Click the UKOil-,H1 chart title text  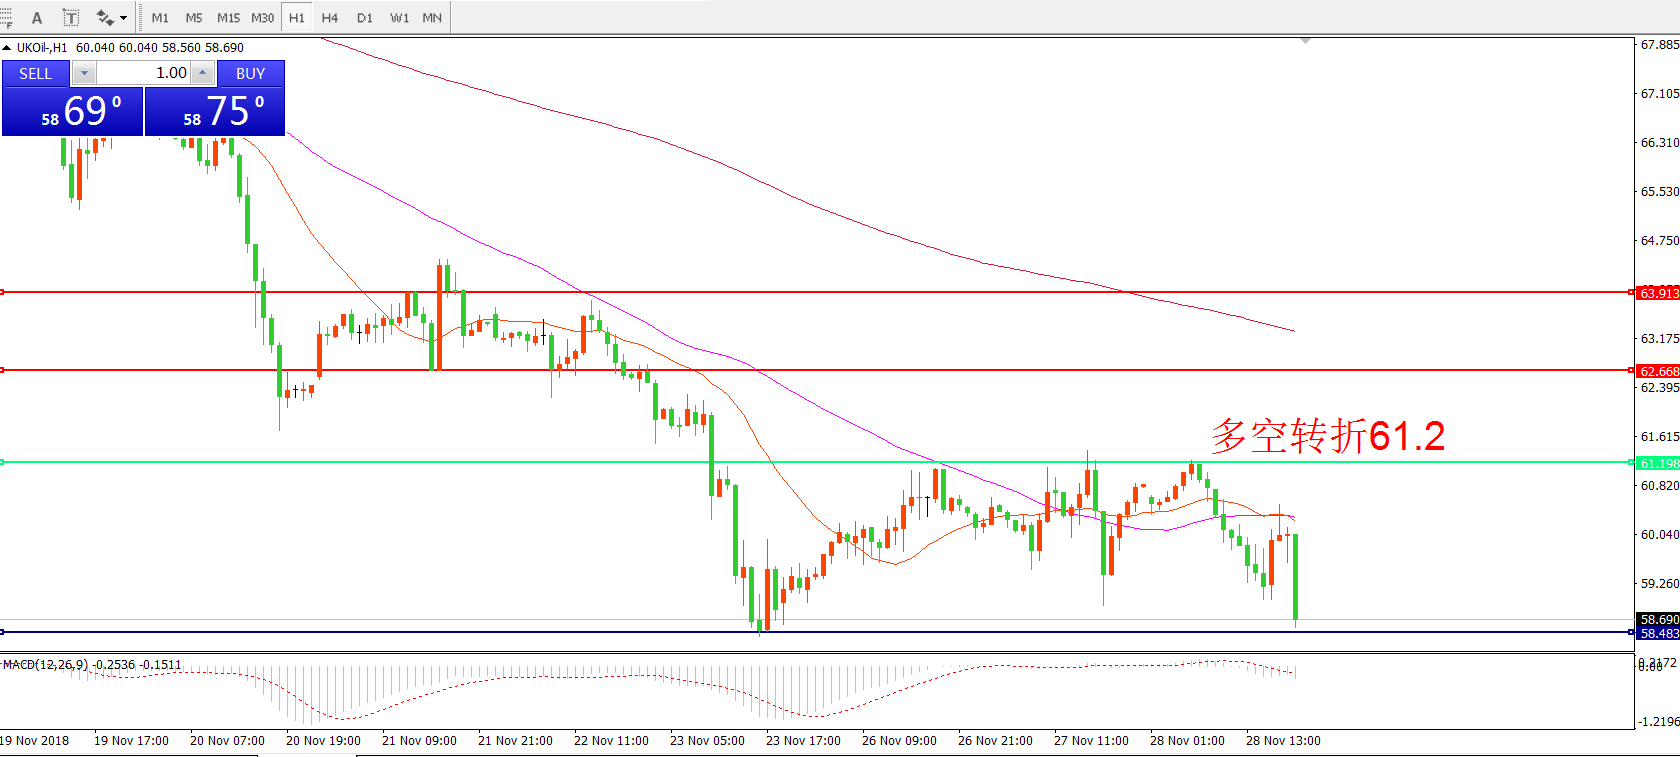[42, 48]
